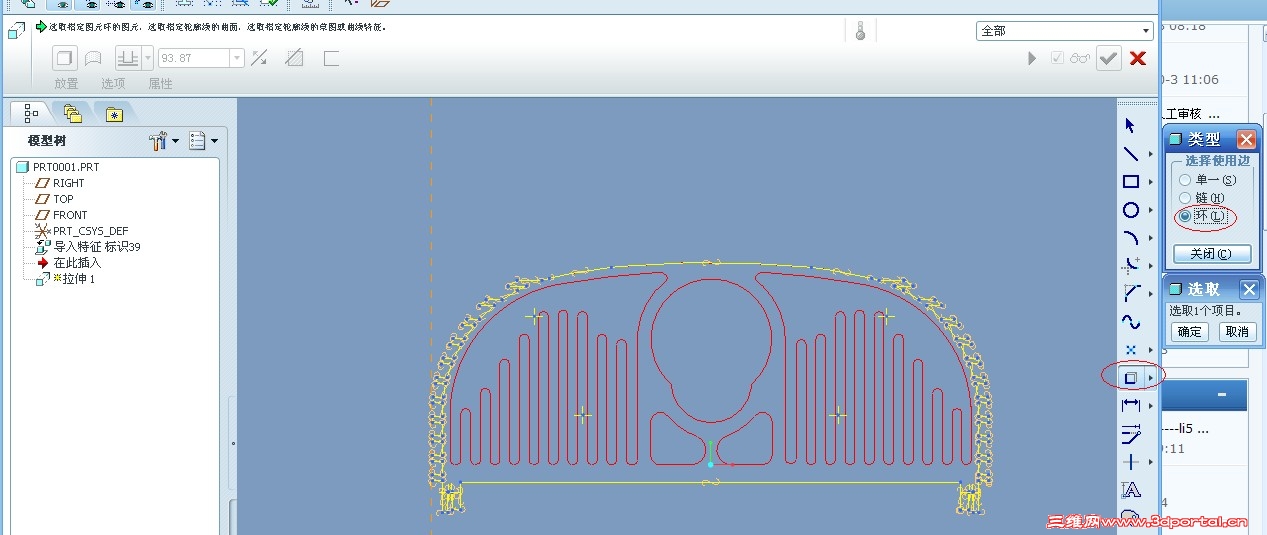Toggle the dashboard preview checkbox
Image resolution: width=1267 pixels, height=535 pixels.
click(1057, 58)
